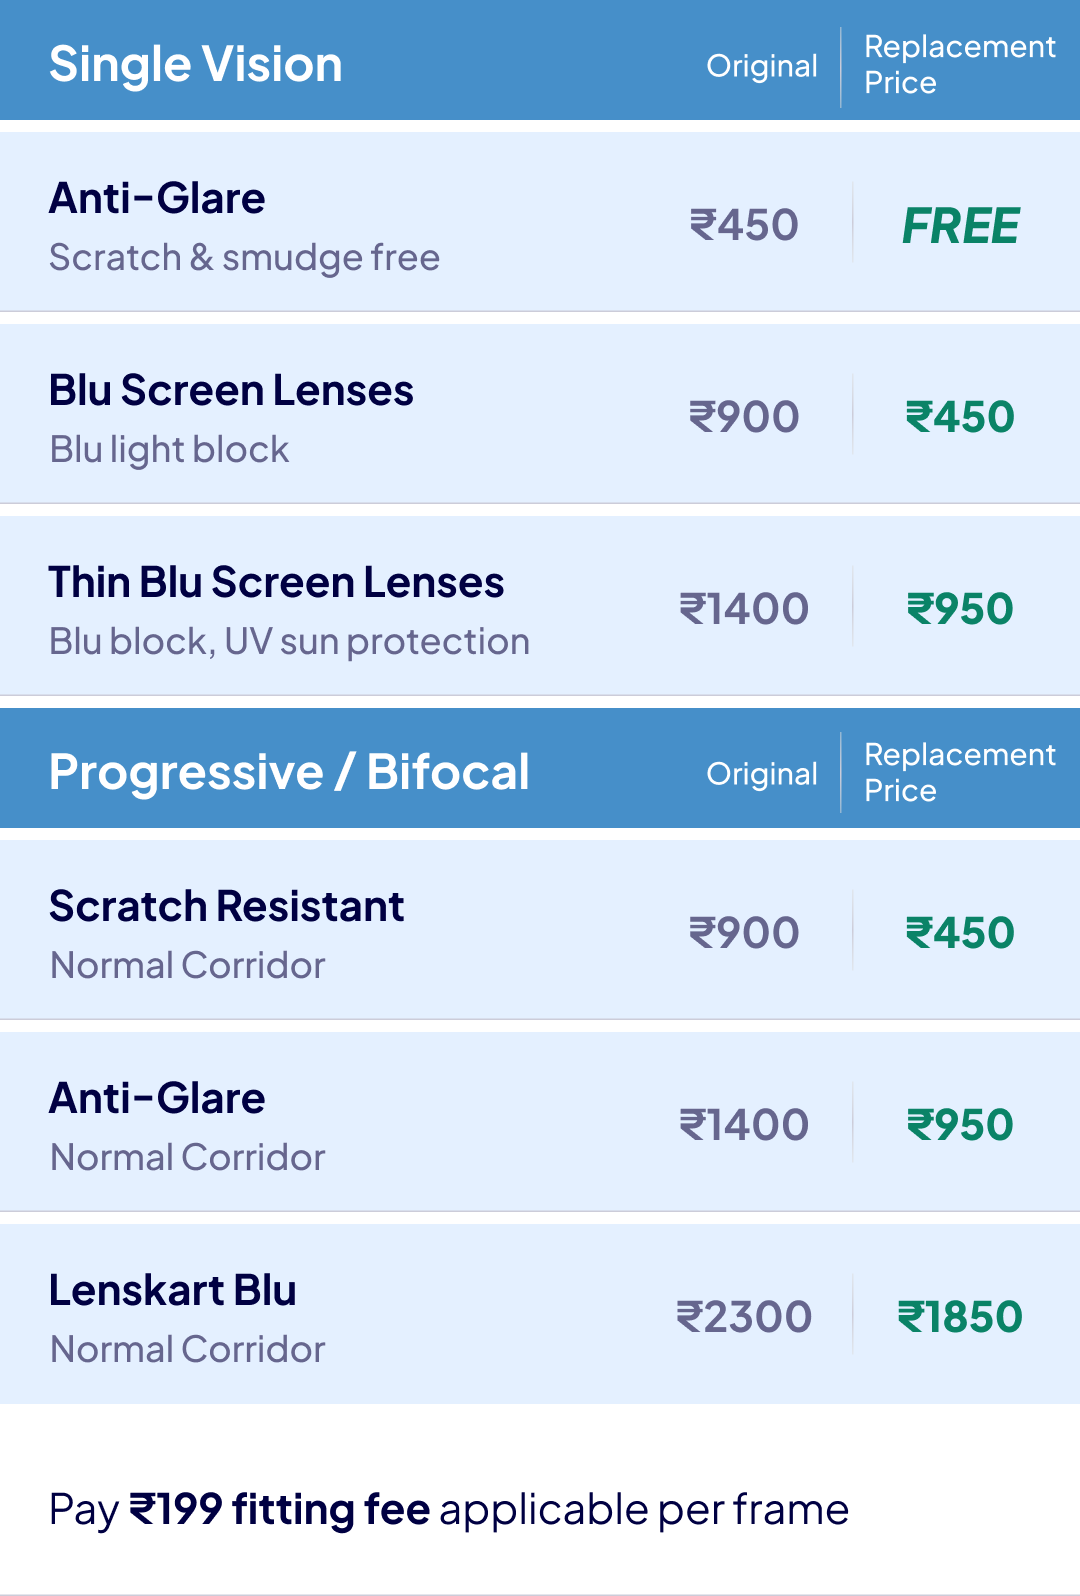Click the ₹1850 replacement price
Viewport: 1080px width, 1596px height.
tap(960, 1317)
